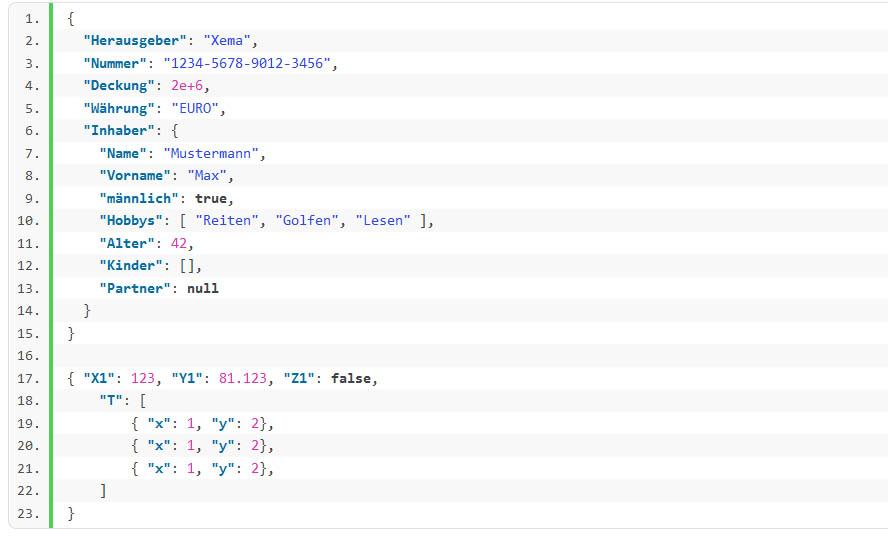Click the closing brace on line 15
Viewport: 888px width, 536px height.
[x=71, y=333]
